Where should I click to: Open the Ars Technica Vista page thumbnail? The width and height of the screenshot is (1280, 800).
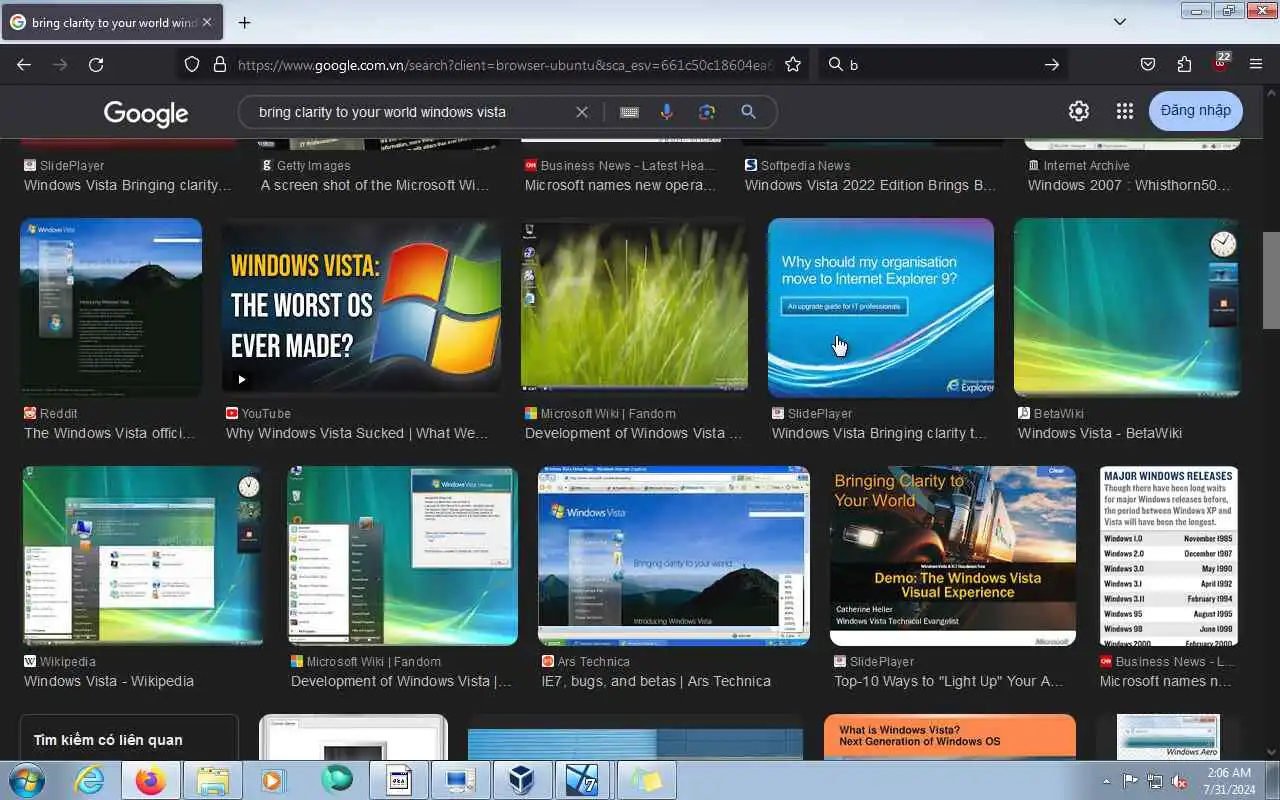[674, 556]
